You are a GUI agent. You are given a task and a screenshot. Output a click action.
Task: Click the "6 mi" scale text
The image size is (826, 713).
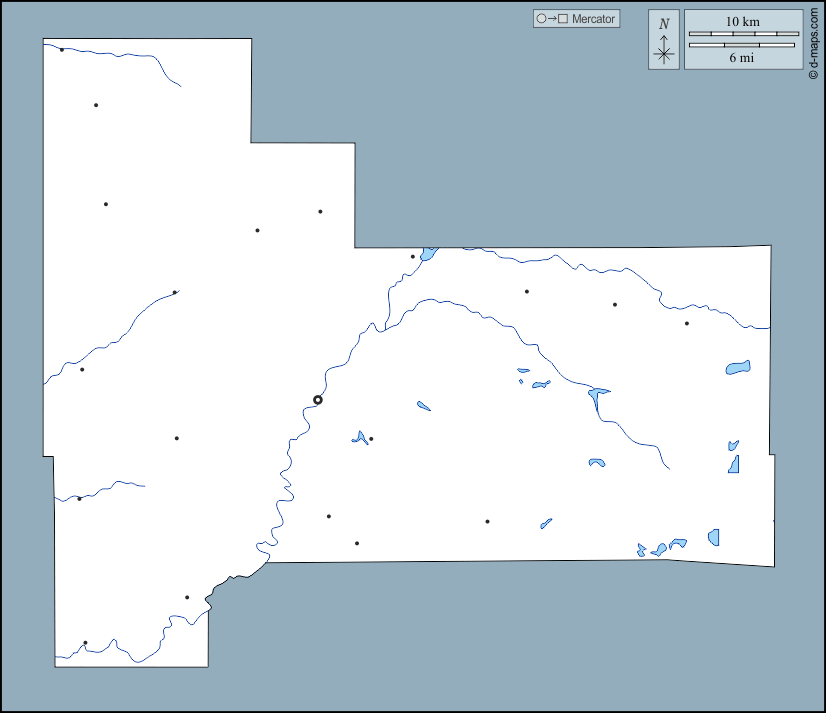[x=741, y=58]
